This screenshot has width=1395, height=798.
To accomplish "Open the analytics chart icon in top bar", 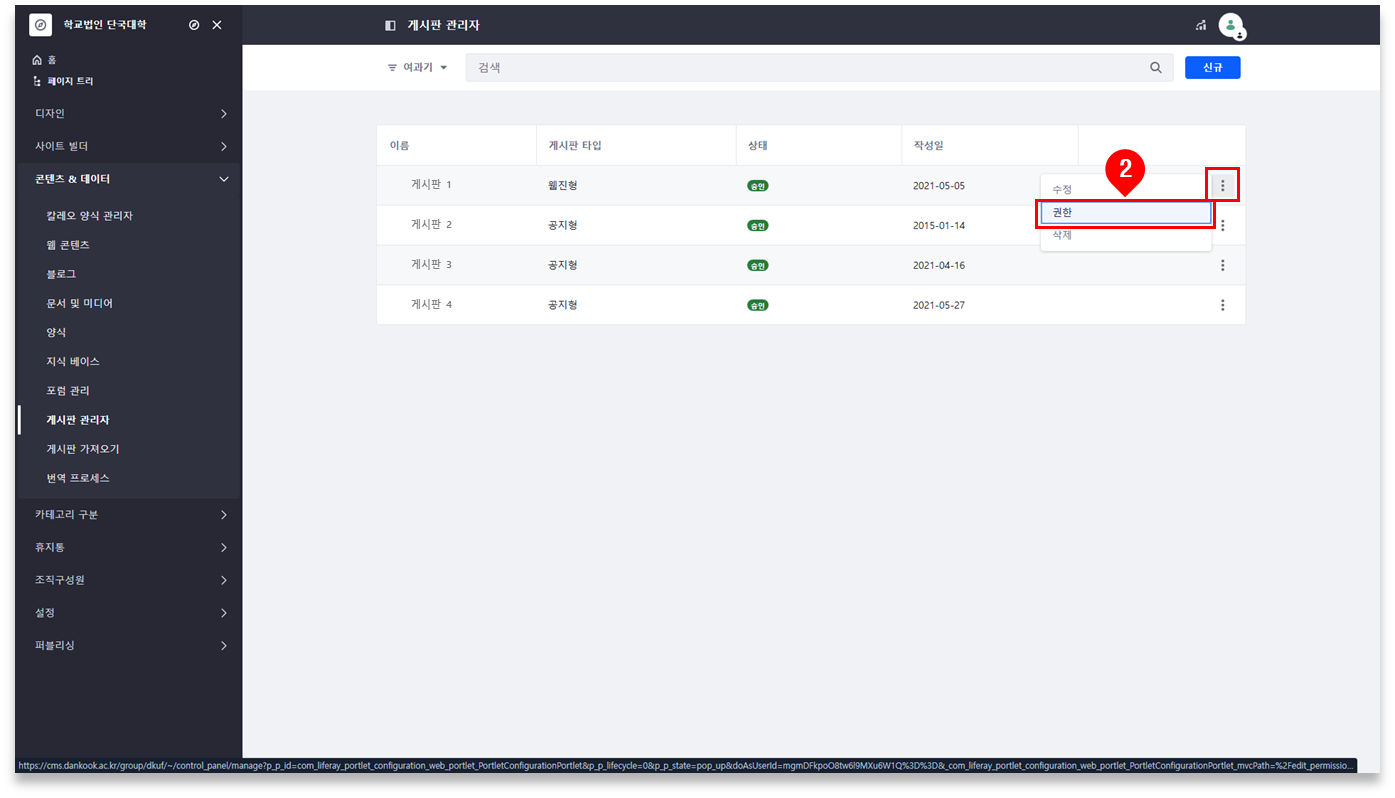I will (x=1200, y=25).
